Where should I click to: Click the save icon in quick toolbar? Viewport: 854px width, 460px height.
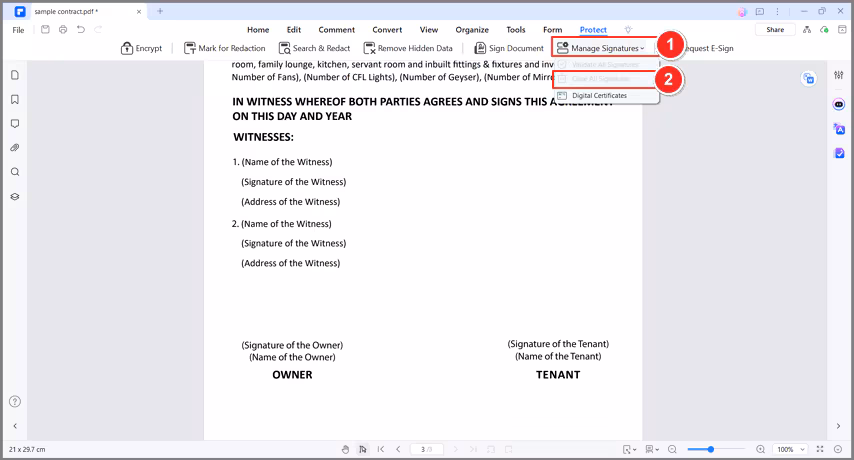pos(45,29)
